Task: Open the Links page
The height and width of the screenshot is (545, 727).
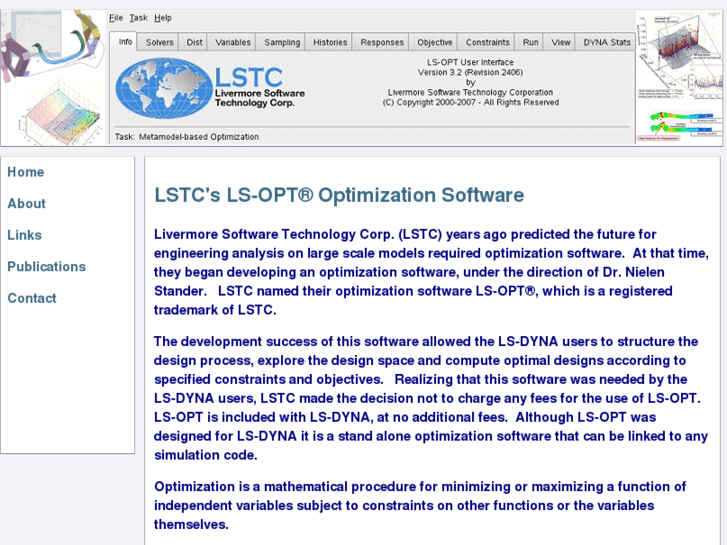Action: [24, 235]
